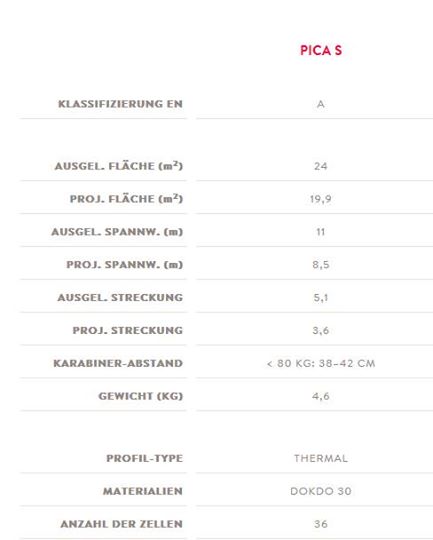The height and width of the screenshot is (540, 433).
Task: Select the AUSGEL. STRECKUNG label
Action: (x=120, y=297)
